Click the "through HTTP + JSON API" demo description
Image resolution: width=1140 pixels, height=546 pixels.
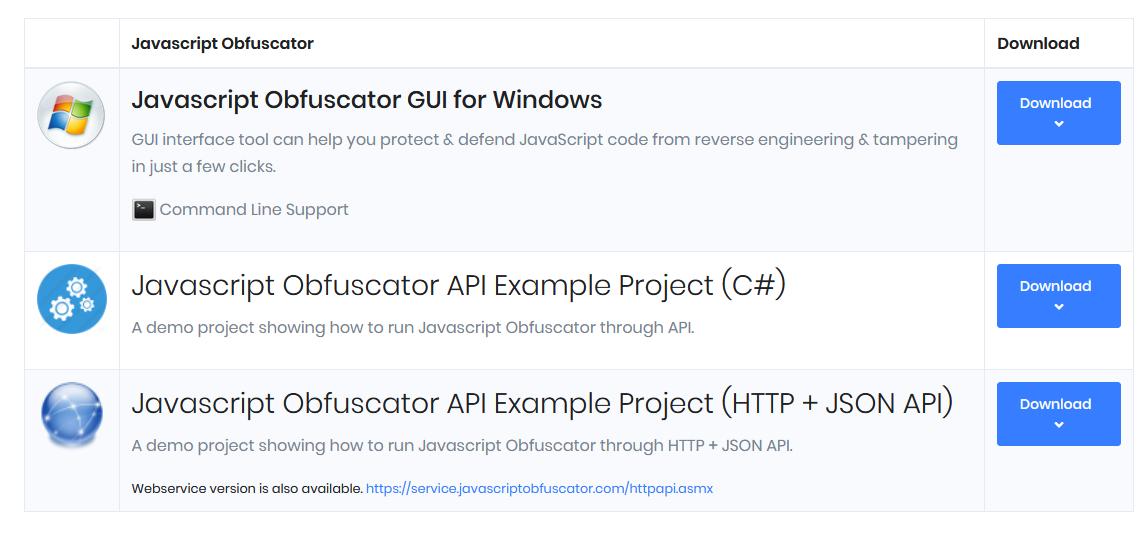click(x=461, y=446)
